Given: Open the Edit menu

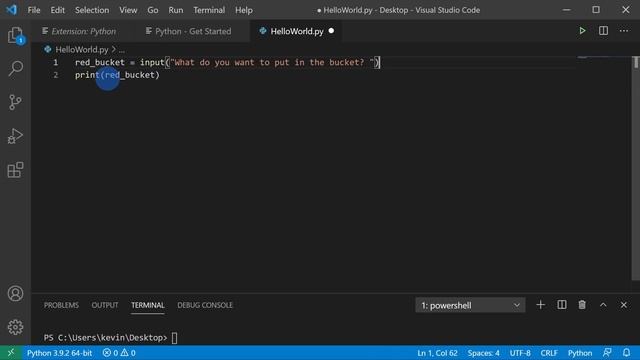Looking at the screenshot, I should click(58, 10).
